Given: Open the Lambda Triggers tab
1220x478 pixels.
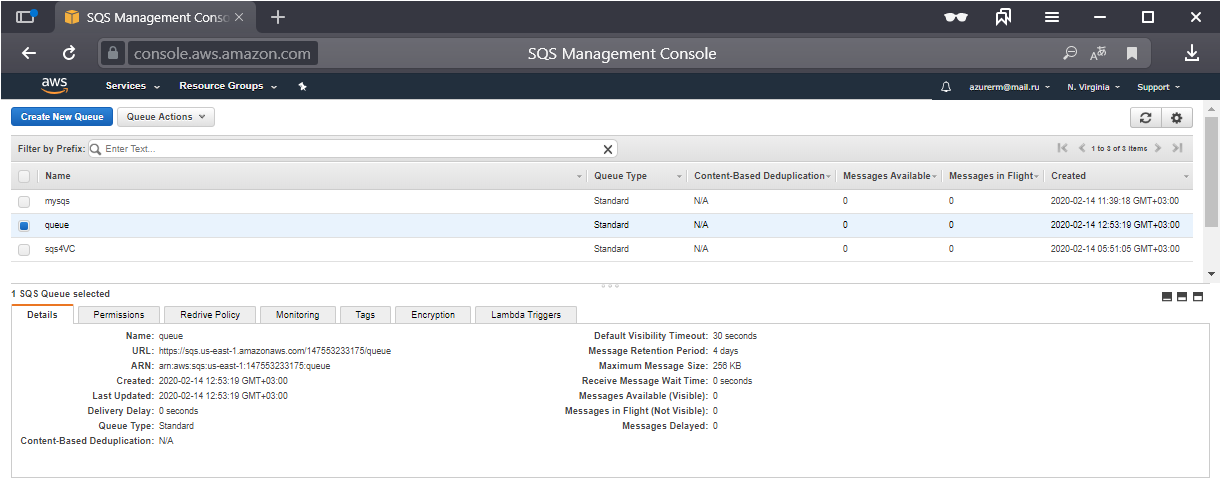Looking at the screenshot, I should coord(527,315).
